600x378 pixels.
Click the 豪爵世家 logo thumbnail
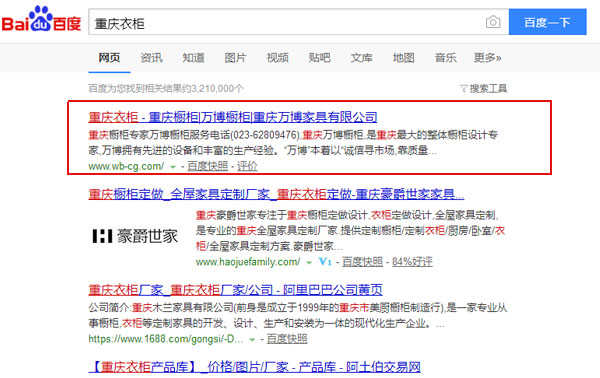tap(135, 236)
